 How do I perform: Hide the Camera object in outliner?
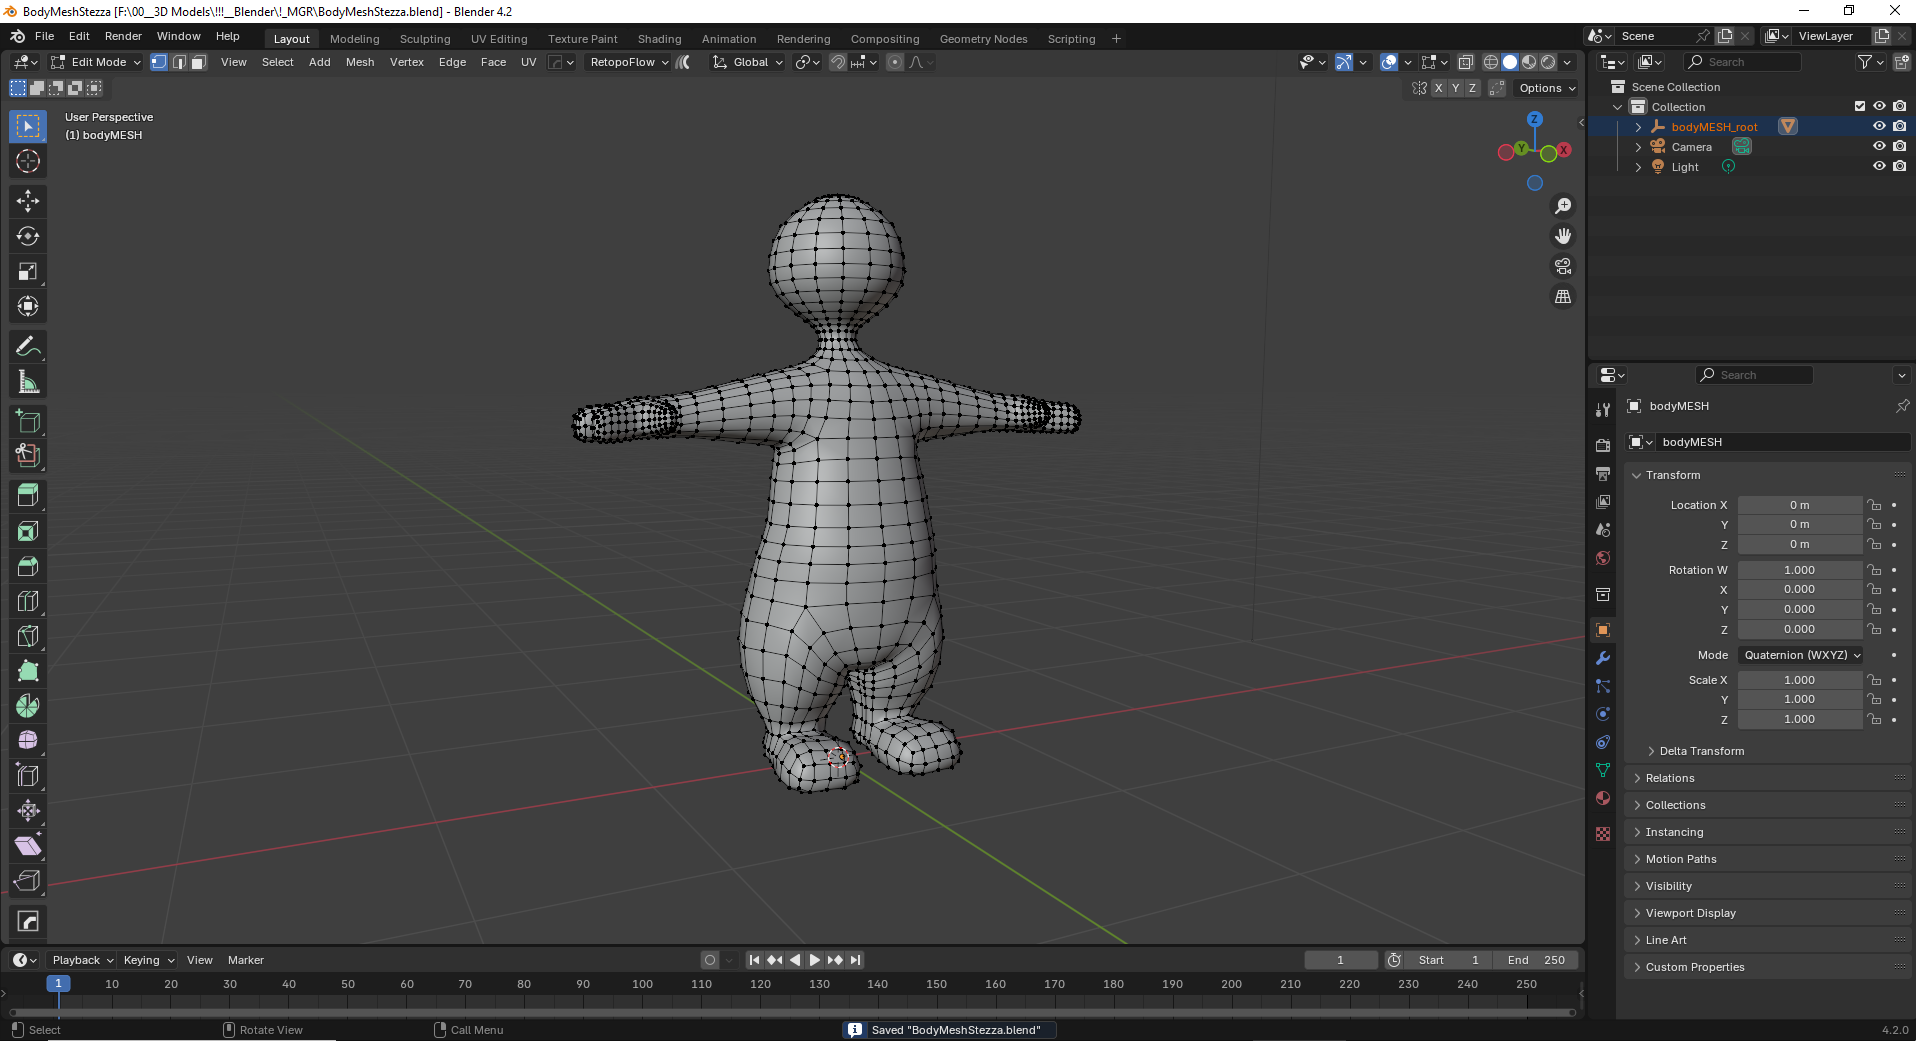click(1879, 146)
